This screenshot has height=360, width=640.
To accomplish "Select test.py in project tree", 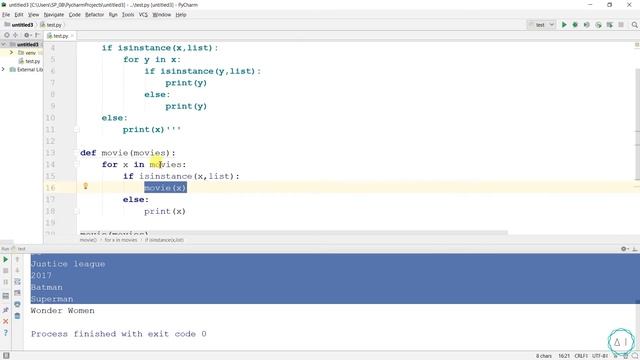I will pos(29,61).
